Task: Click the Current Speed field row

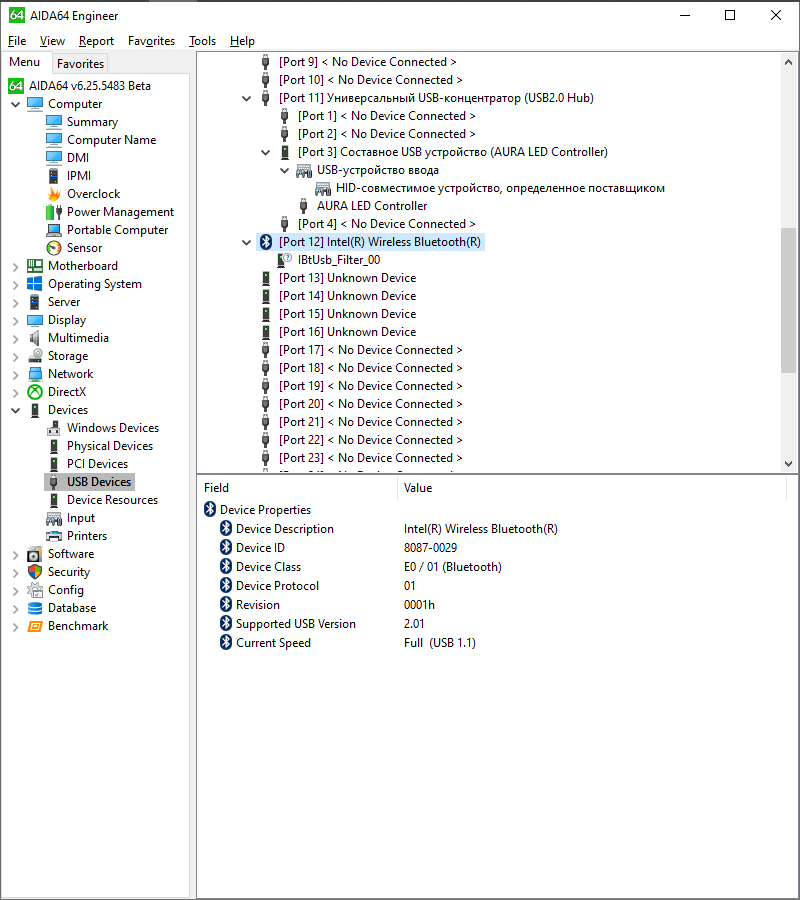Action: click(x=273, y=643)
